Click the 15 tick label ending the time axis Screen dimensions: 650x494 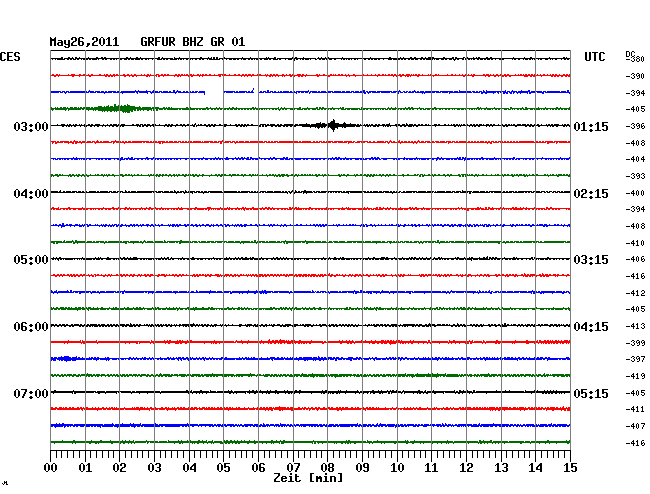pyautogui.click(x=570, y=468)
